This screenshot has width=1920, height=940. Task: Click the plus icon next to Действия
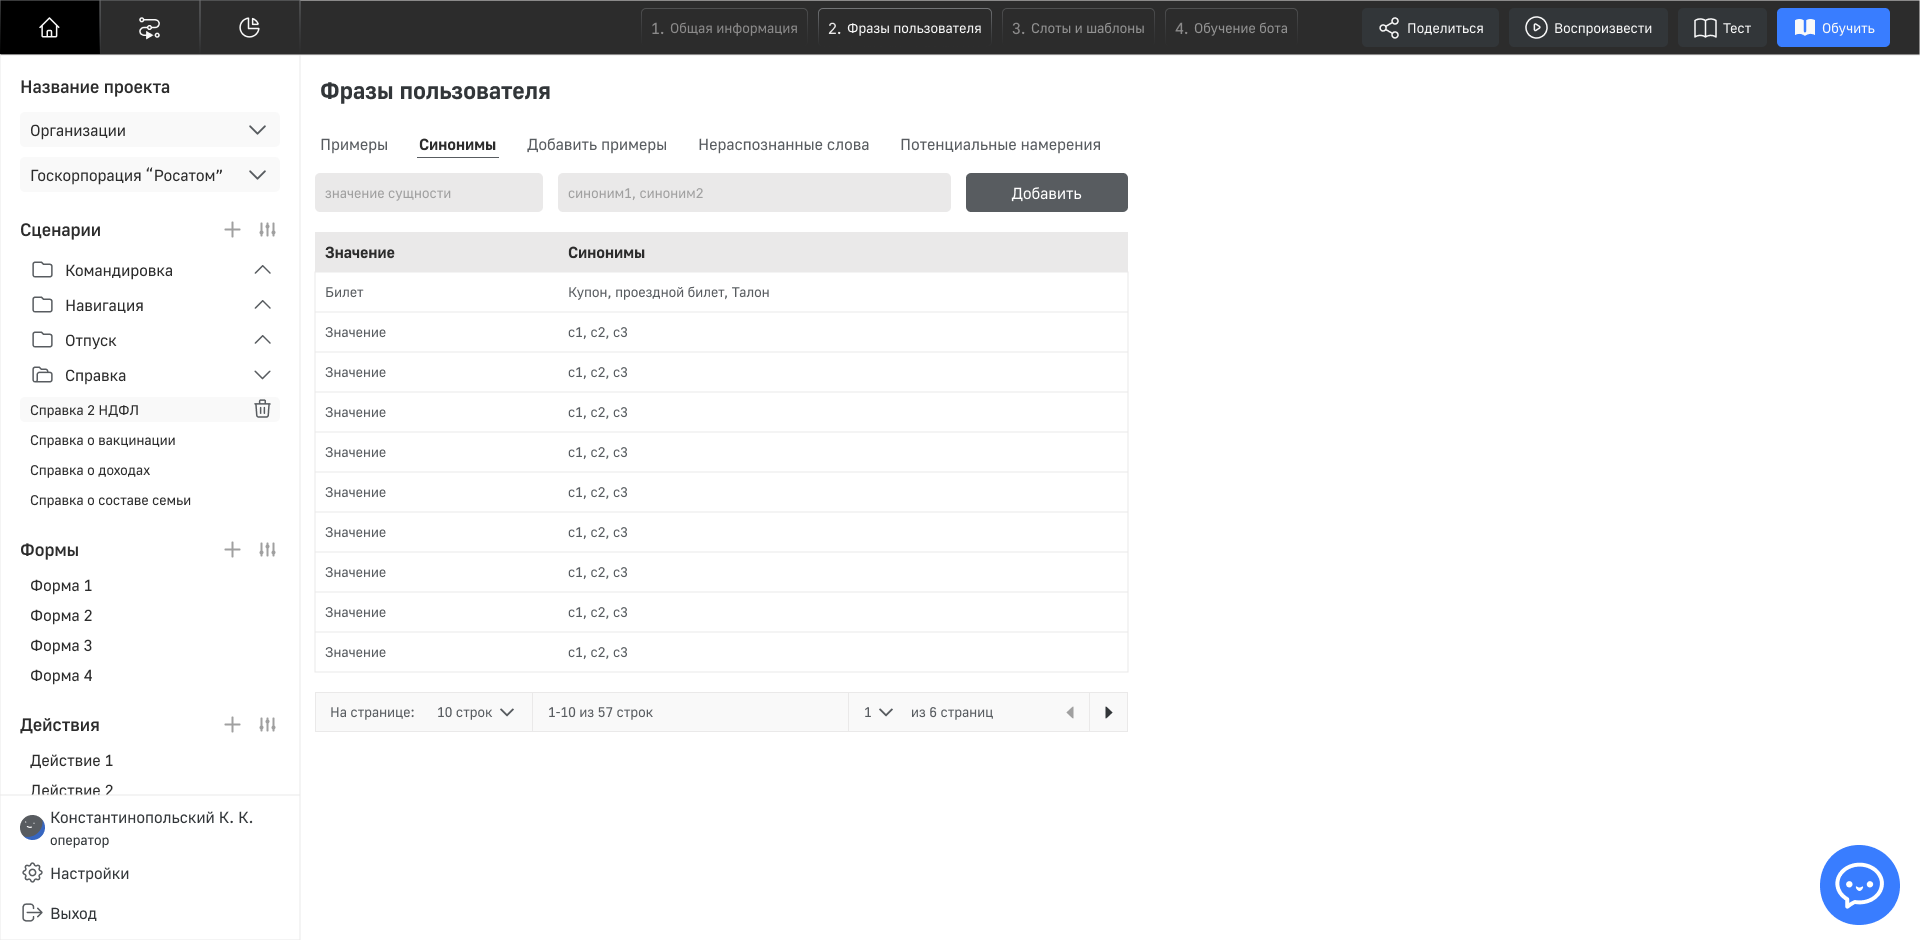click(x=232, y=724)
